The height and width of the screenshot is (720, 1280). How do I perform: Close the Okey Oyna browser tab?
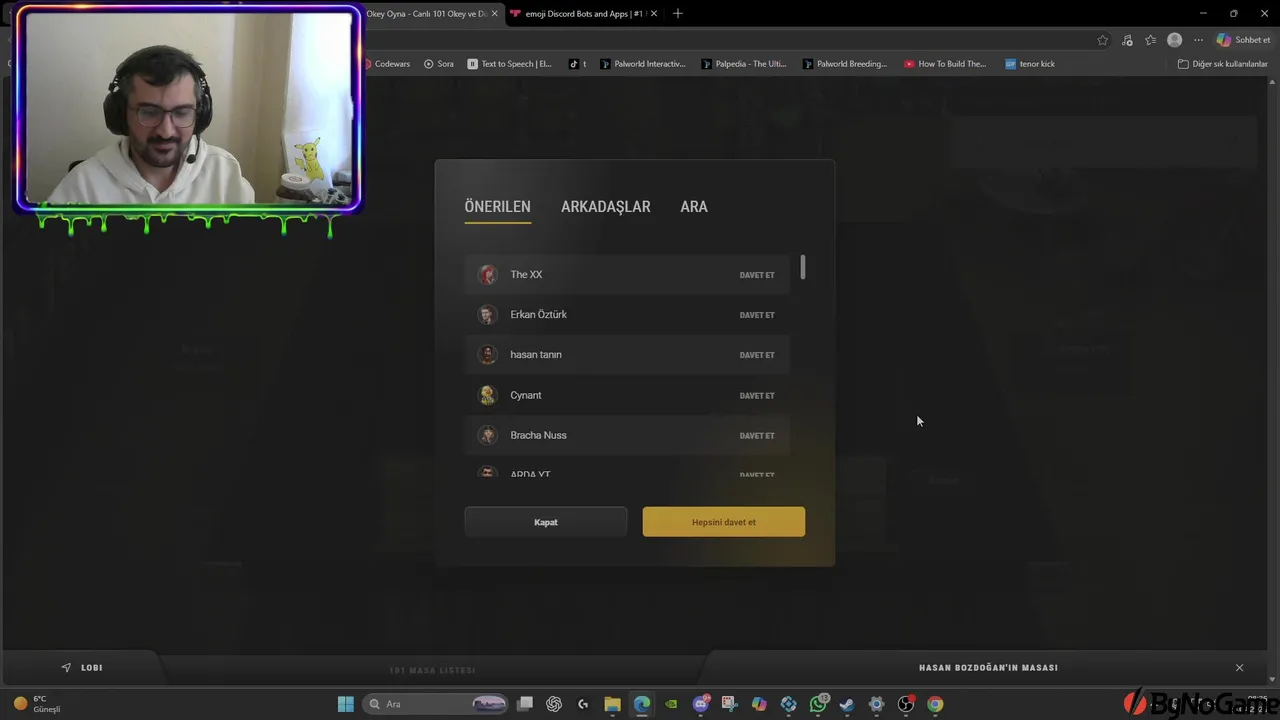coord(493,14)
